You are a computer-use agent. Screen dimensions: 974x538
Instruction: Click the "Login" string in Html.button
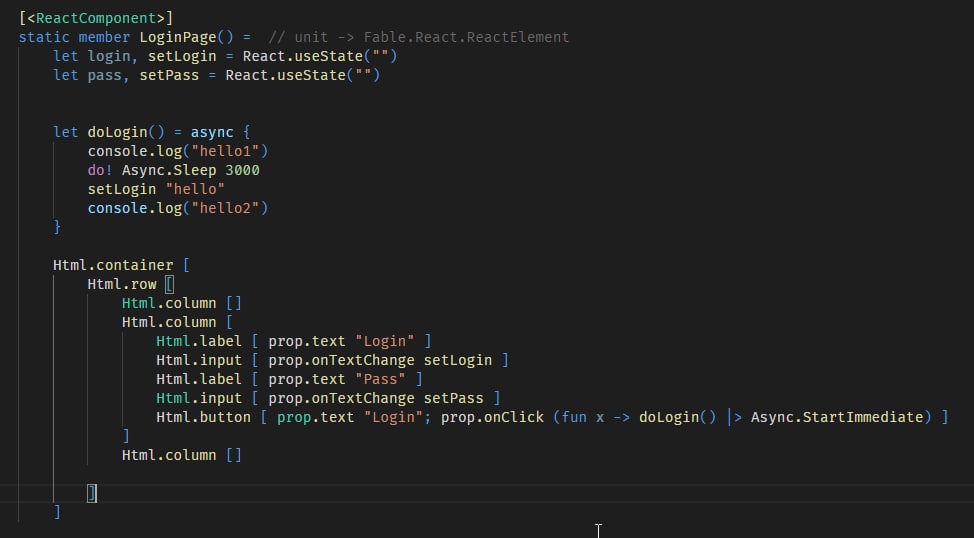[393, 417]
